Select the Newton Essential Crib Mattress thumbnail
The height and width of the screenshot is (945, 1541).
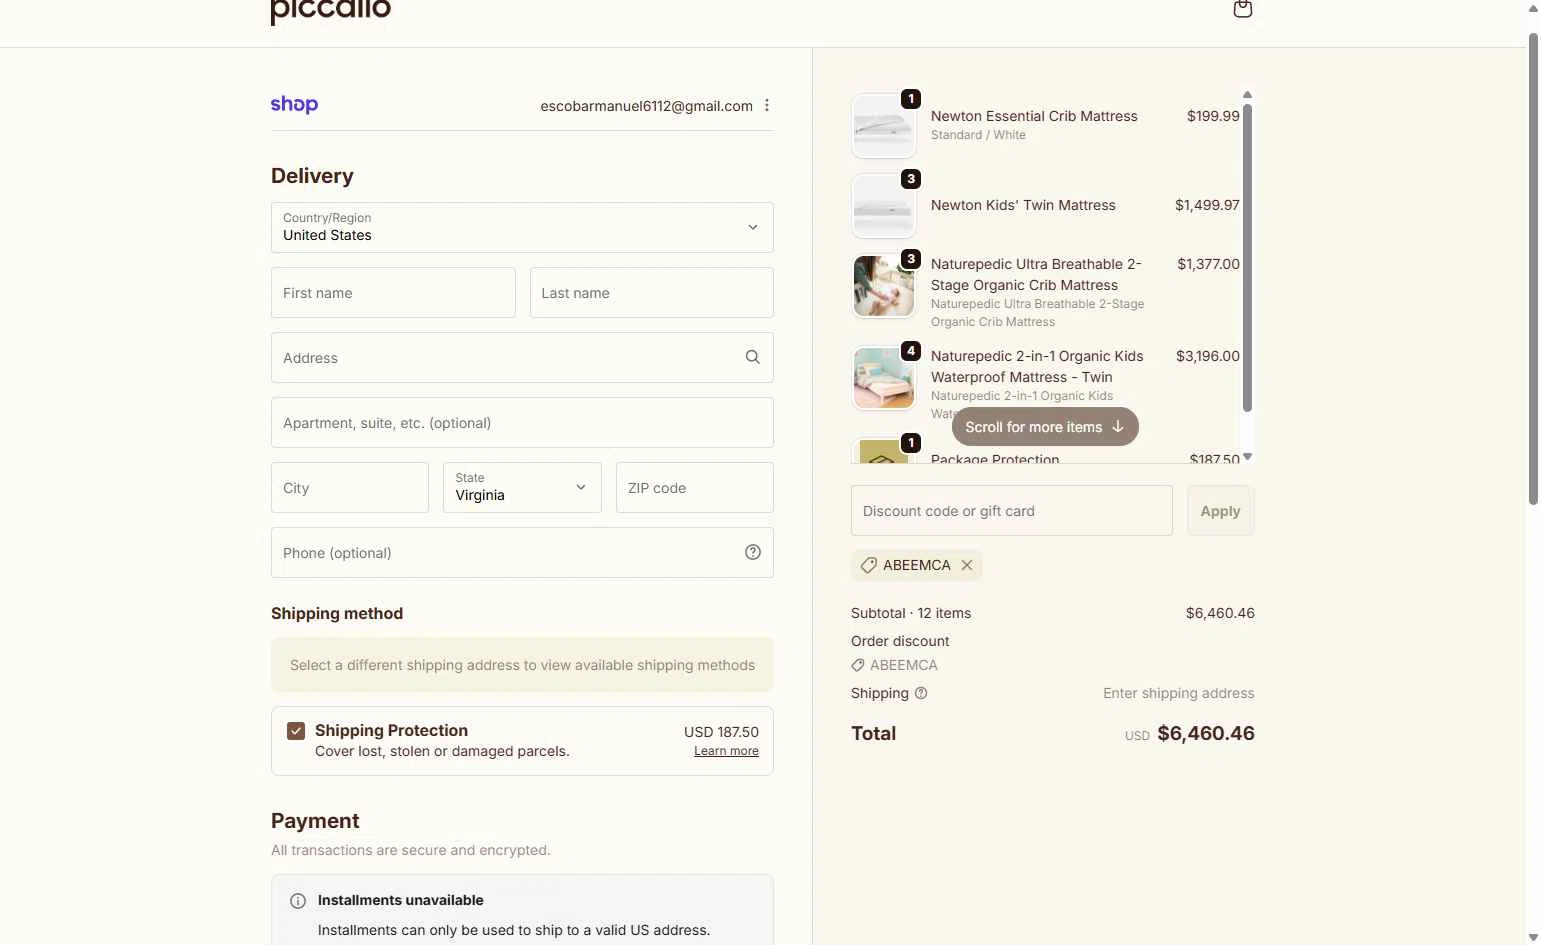(x=883, y=126)
